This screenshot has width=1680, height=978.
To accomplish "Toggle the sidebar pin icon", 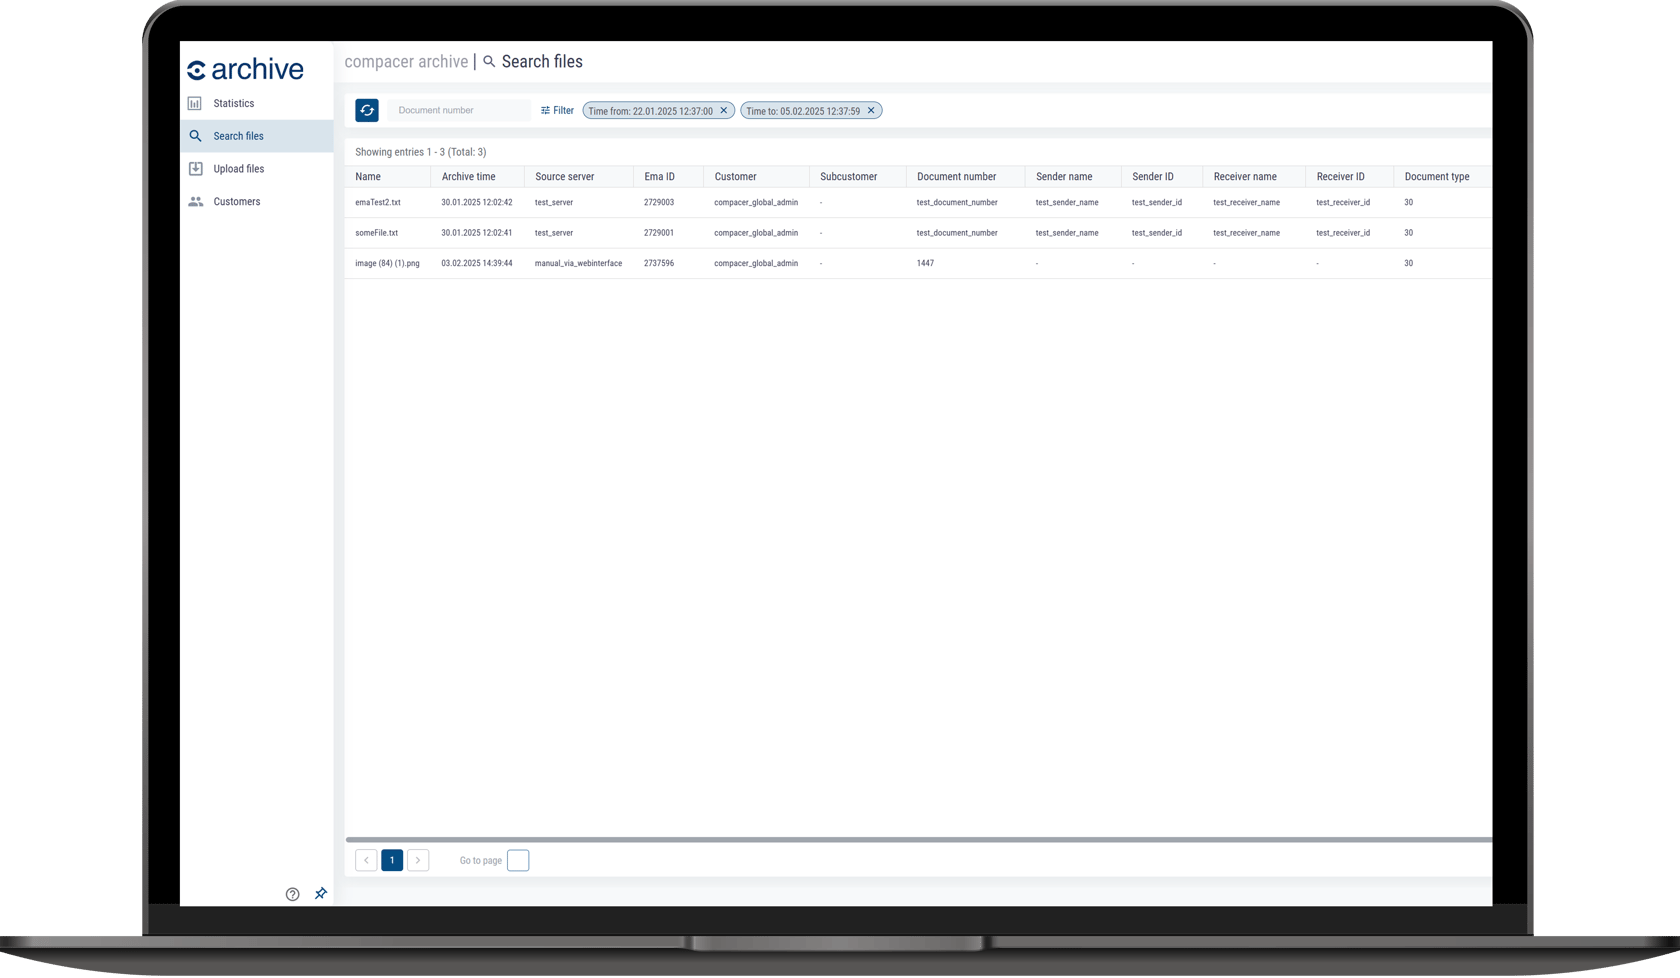I will coord(321,893).
